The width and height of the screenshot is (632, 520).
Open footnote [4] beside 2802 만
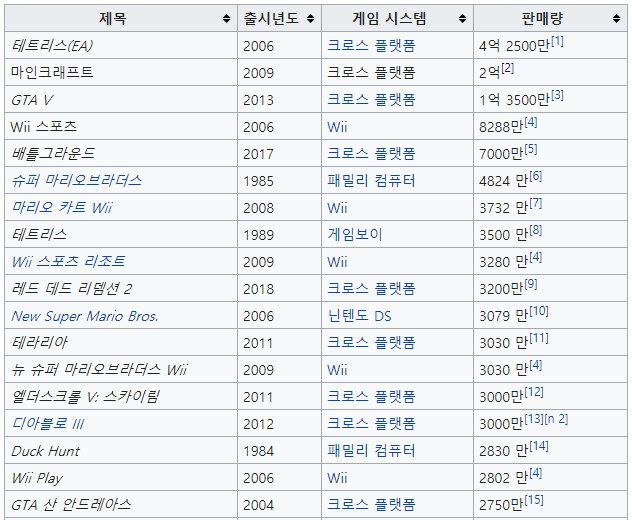tap(536, 473)
